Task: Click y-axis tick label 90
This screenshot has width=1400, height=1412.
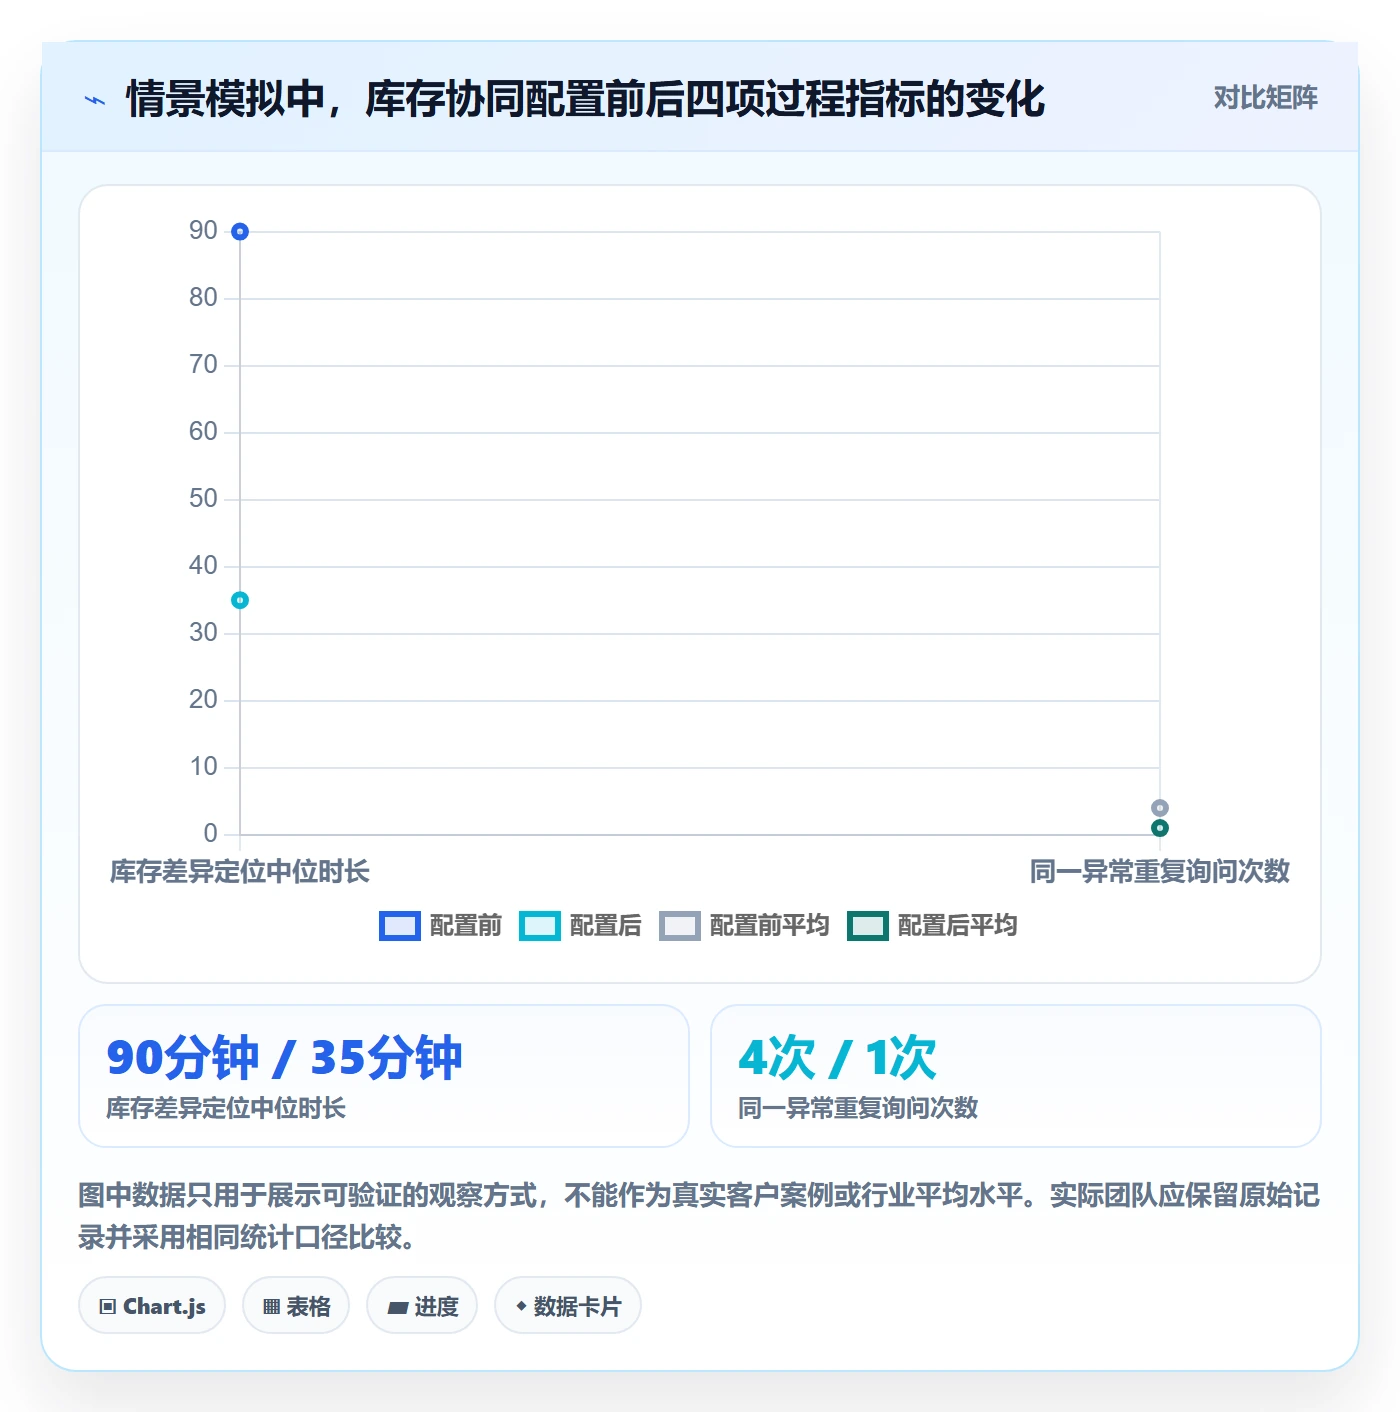Action: click(203, 231)
